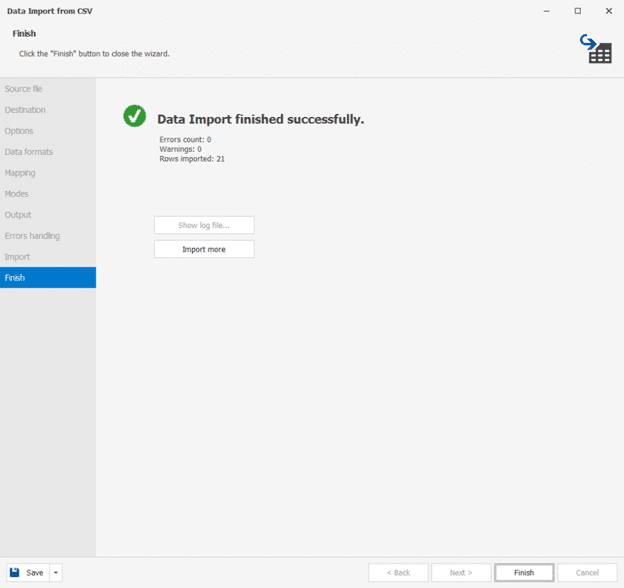Click the errors count value link
The image size is (624, 588).
click(209, 140)
